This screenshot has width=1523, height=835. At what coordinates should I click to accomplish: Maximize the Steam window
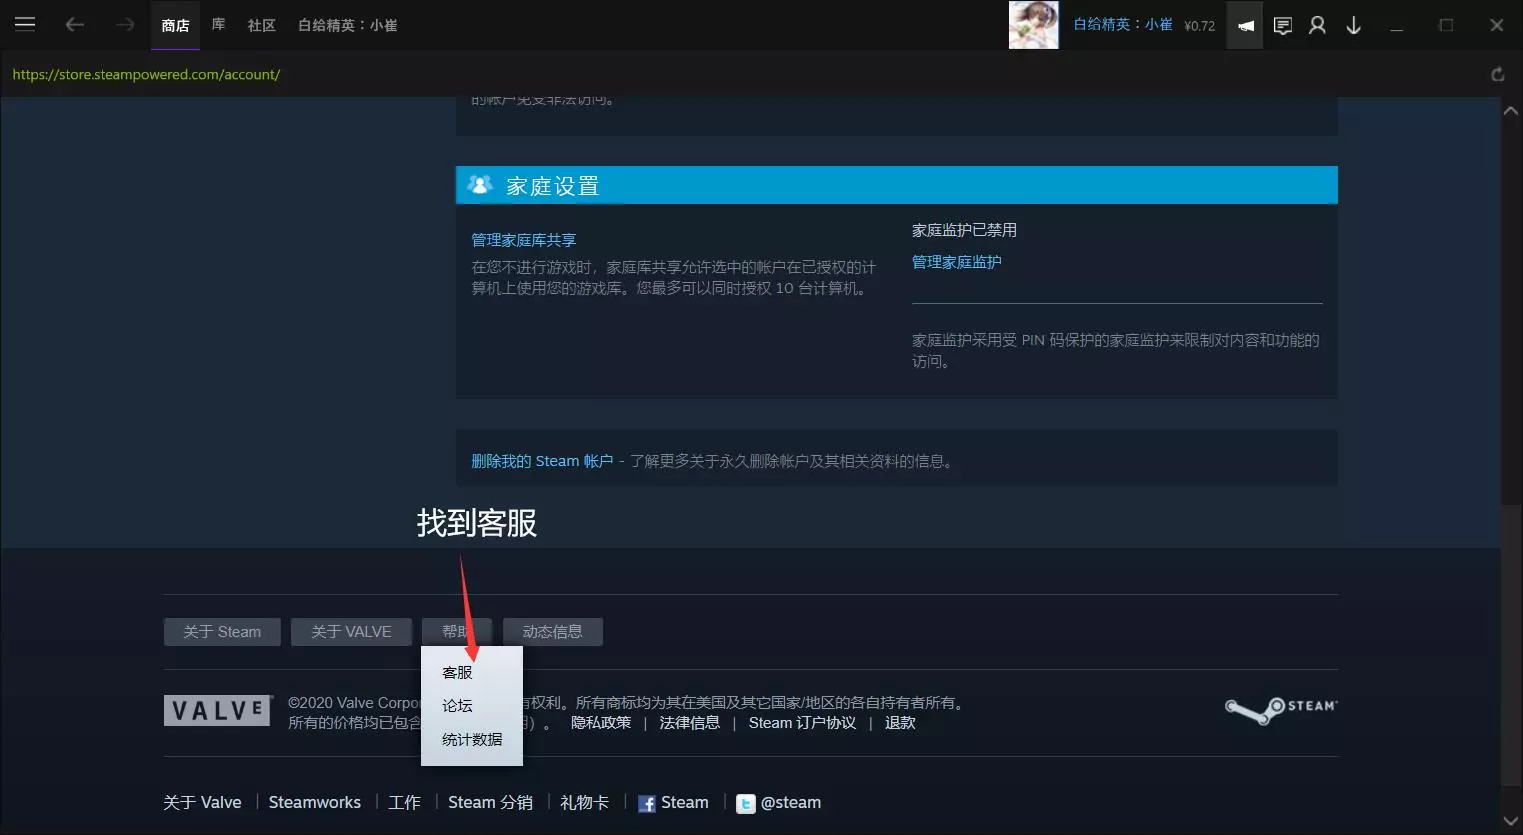coord(1446,25)
